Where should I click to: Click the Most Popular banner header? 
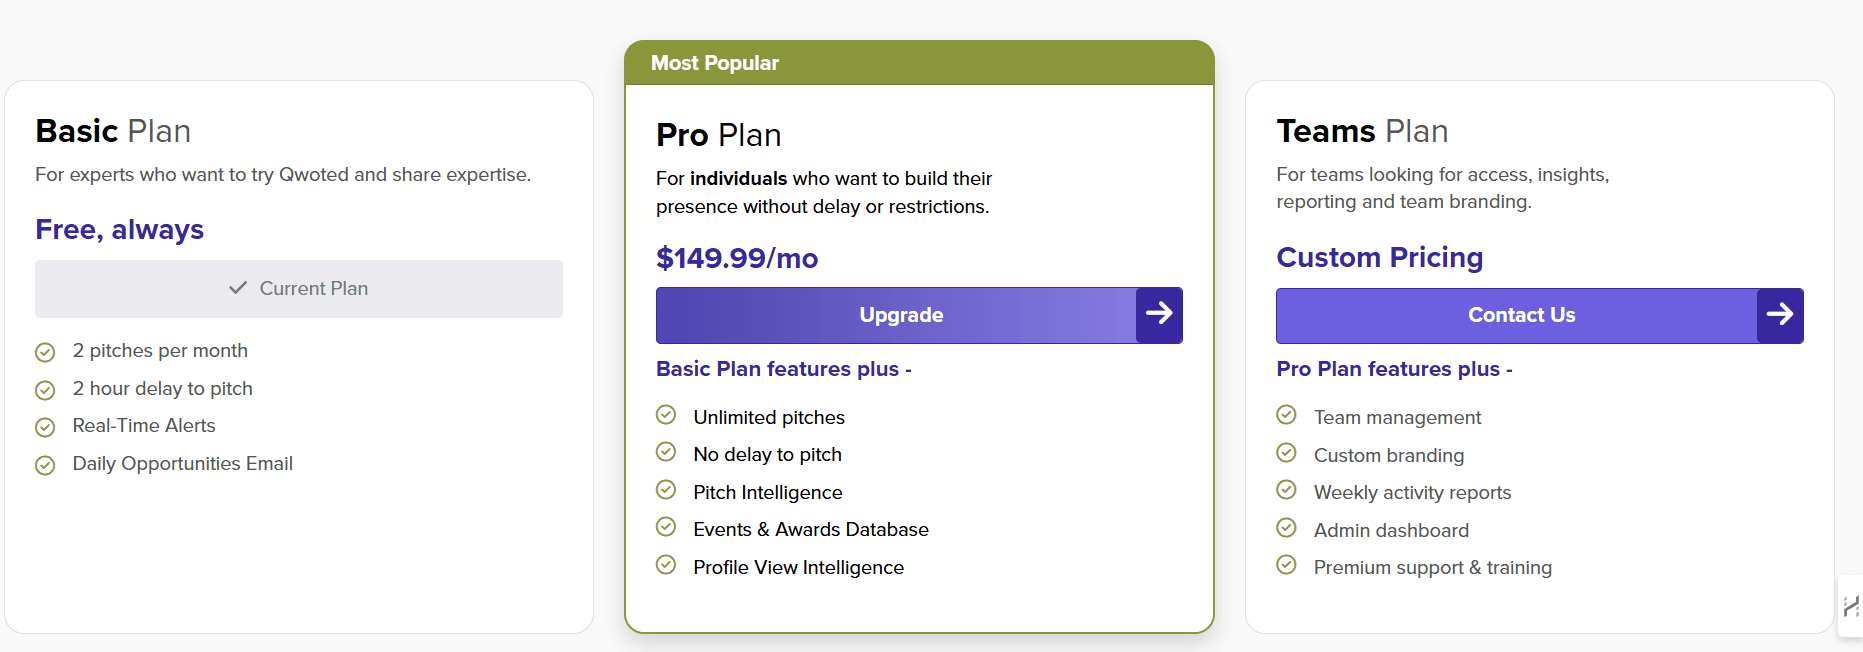coord(715,62)
